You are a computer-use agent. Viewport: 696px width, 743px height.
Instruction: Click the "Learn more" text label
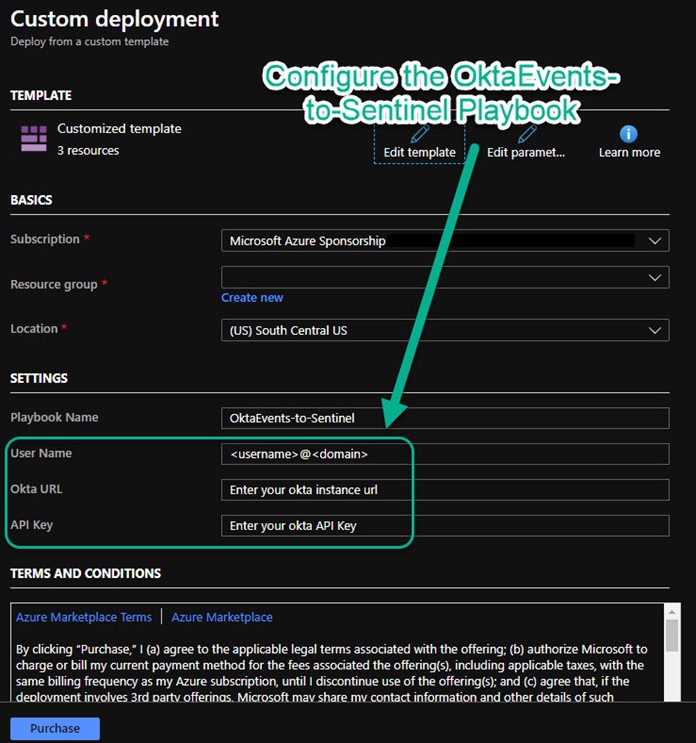click(629, 153)
